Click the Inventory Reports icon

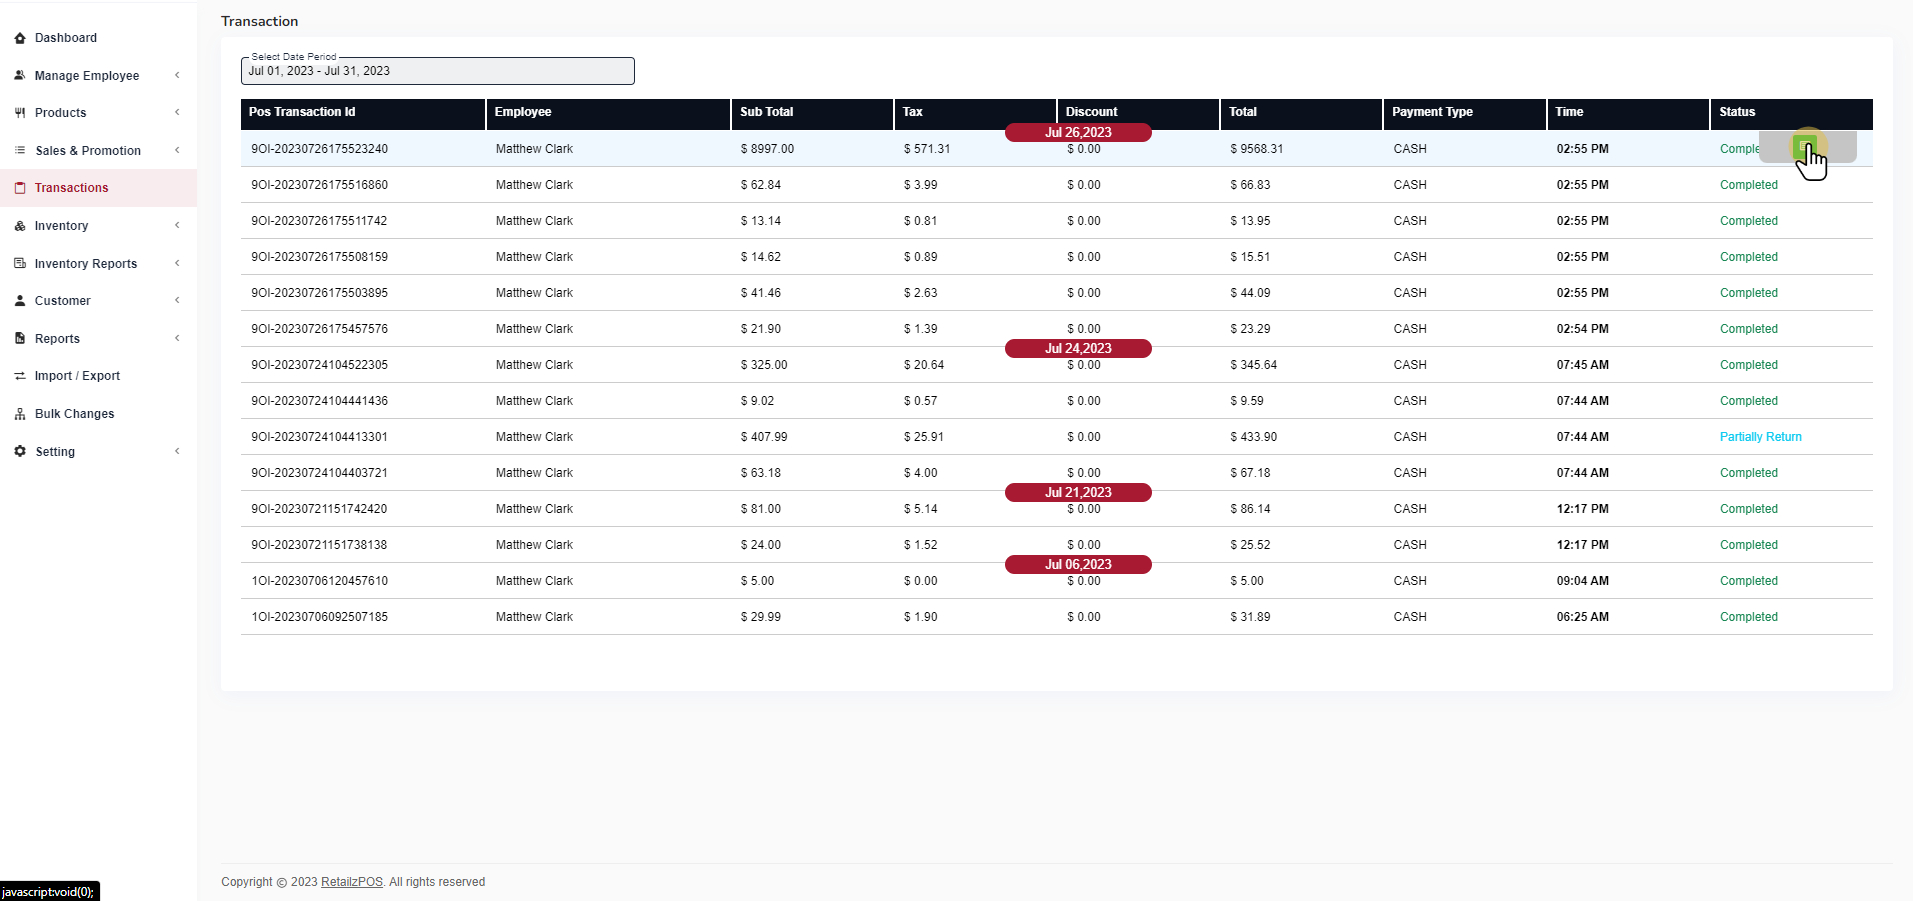[x=20, y=263]
